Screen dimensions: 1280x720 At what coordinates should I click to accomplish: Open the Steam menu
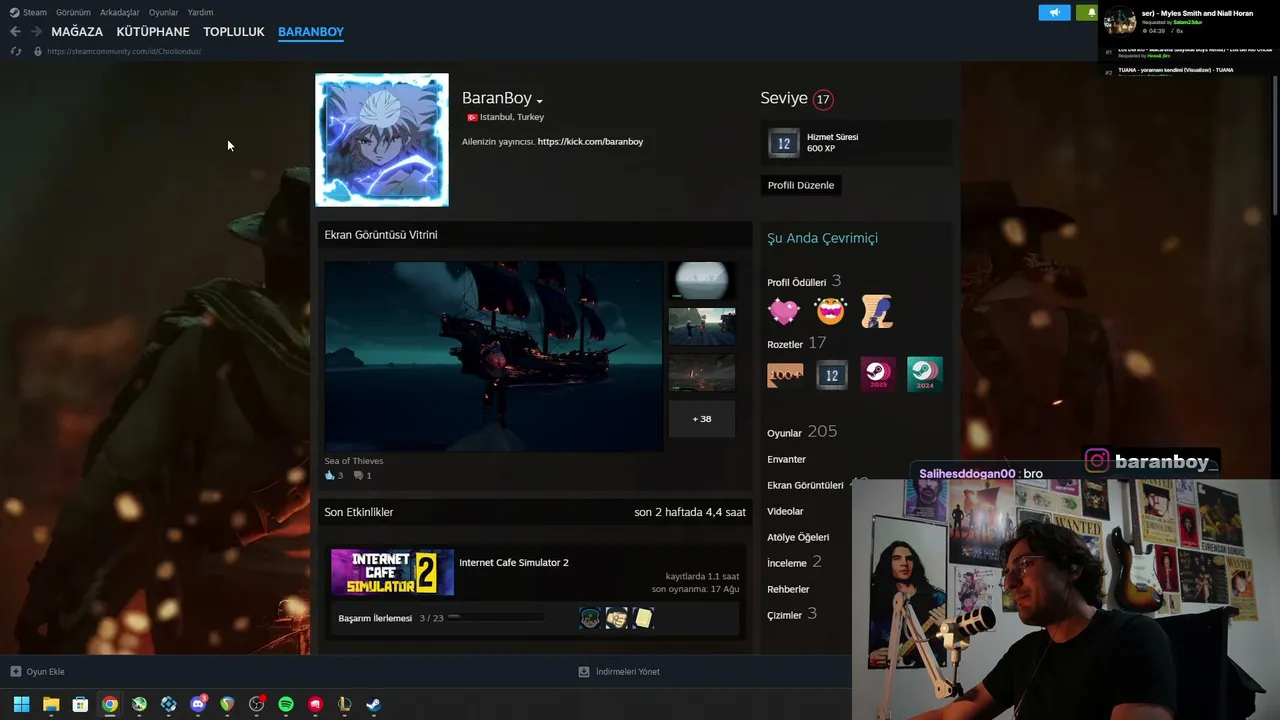[x=28, y=12]
